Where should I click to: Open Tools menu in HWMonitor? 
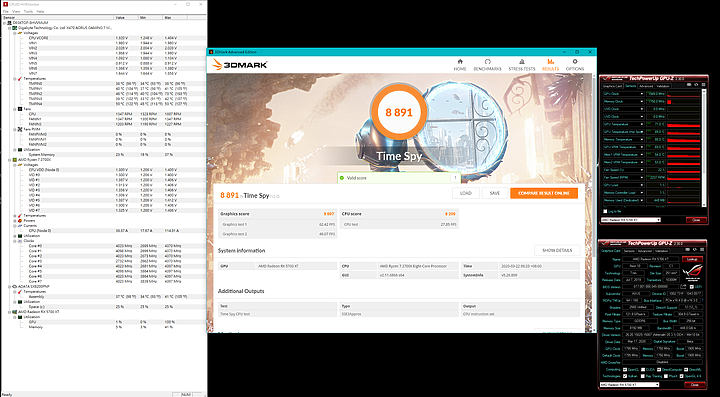point(28,11)
